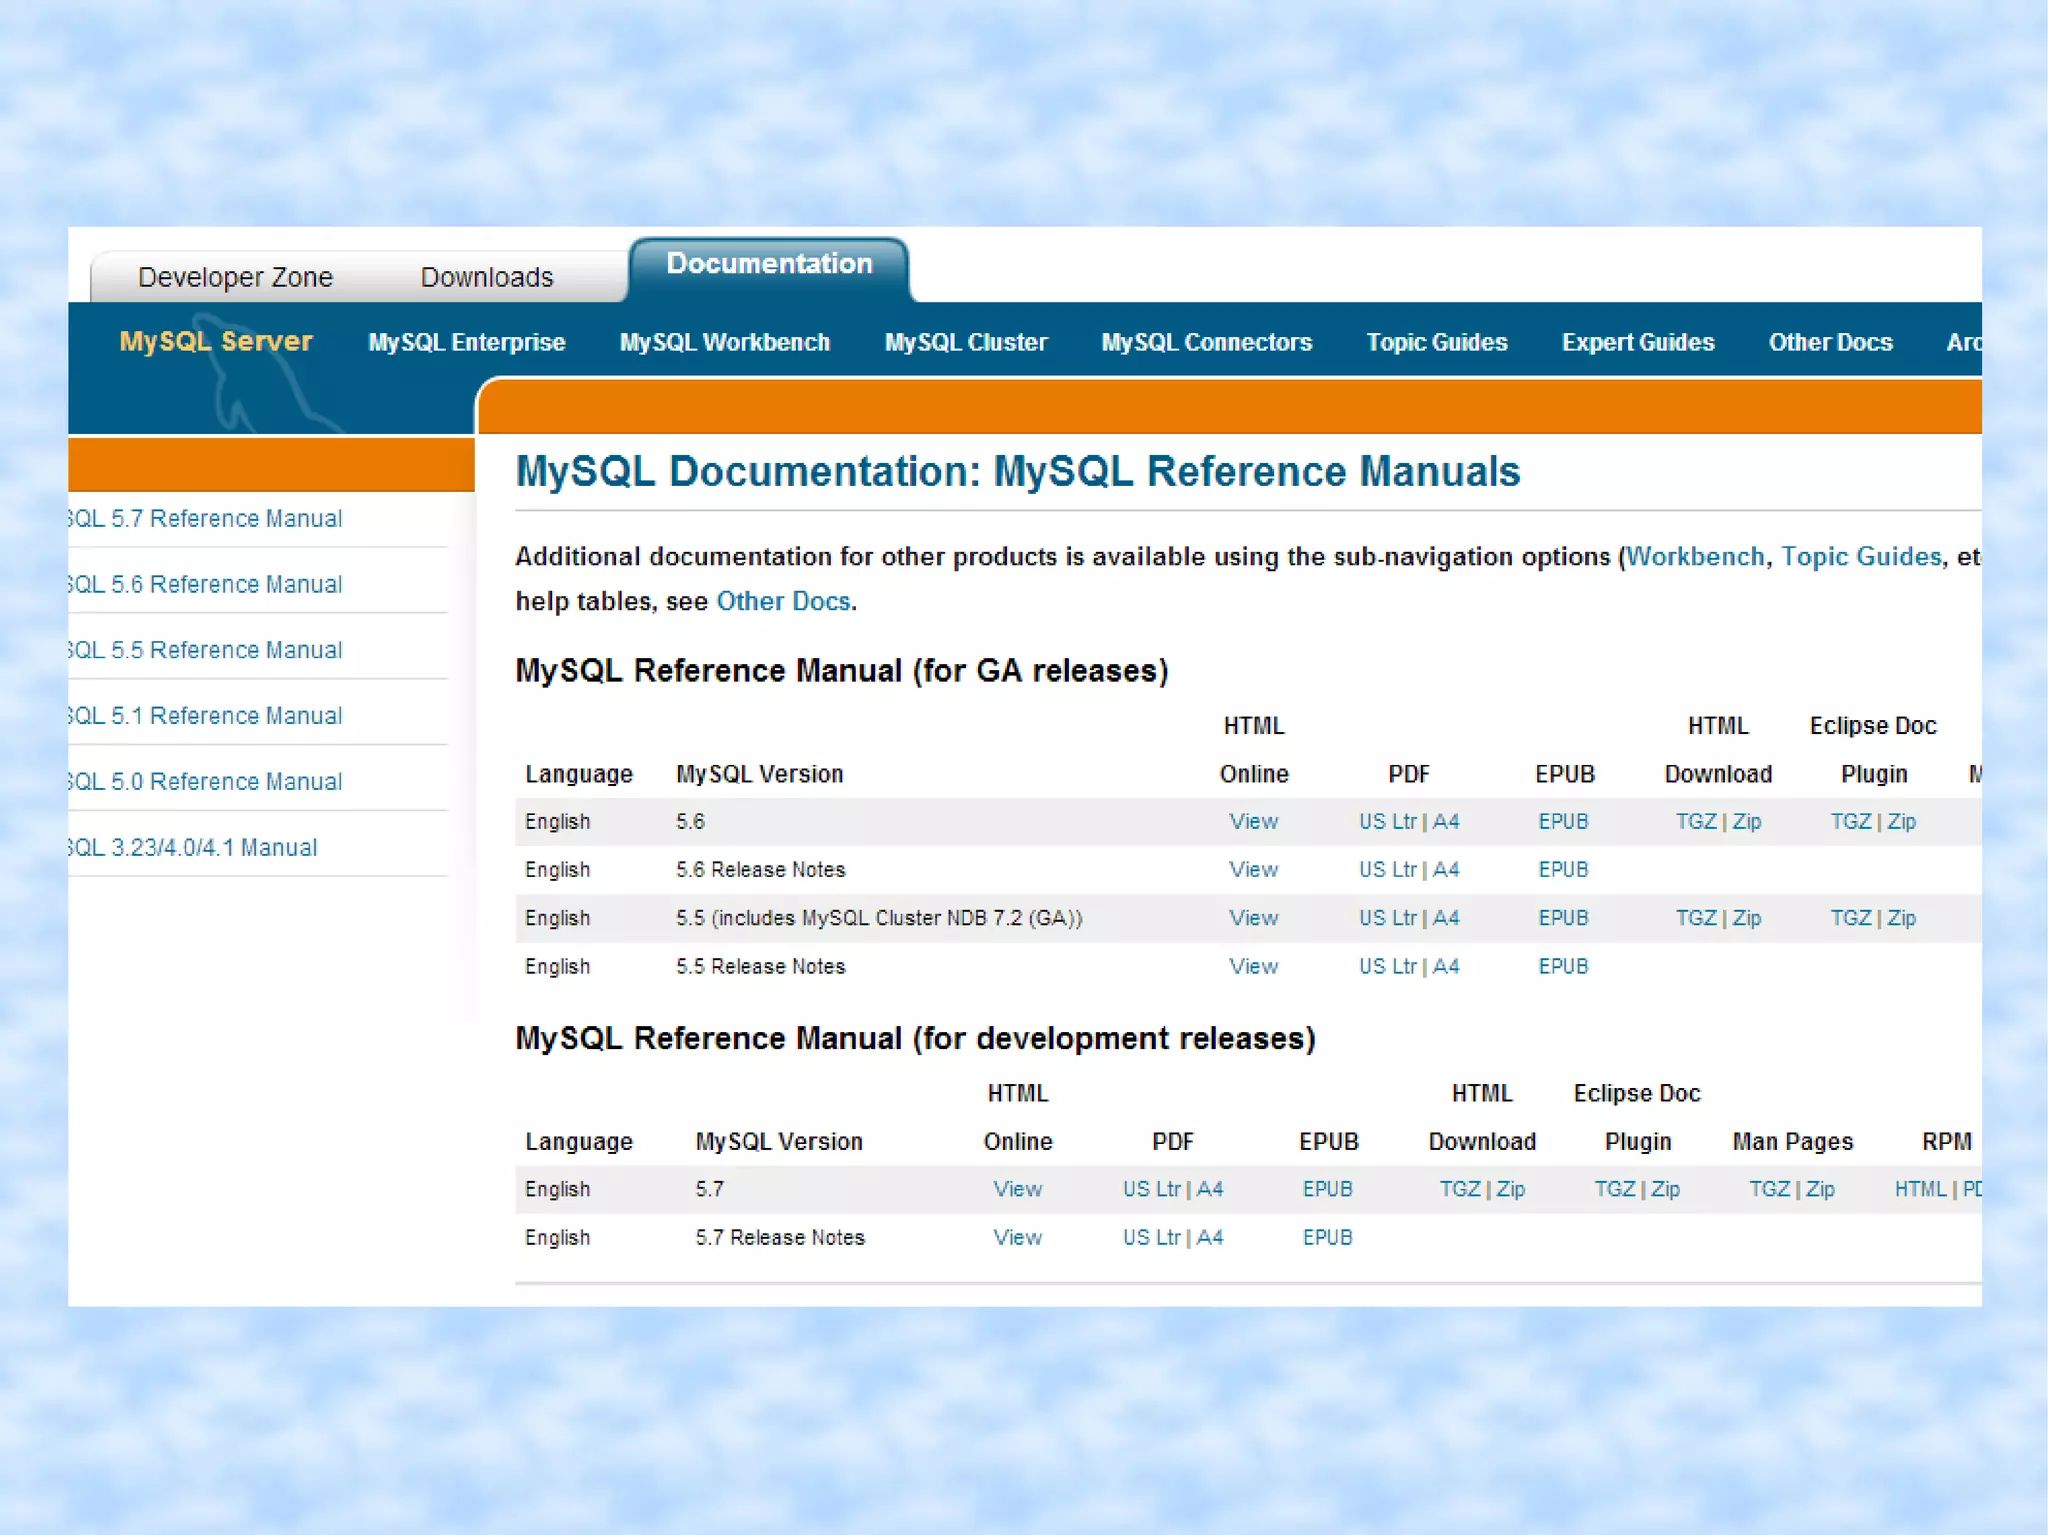Click the Other Docs link in the paragraph
The image size is (2048, 1535).
(783, 601)
